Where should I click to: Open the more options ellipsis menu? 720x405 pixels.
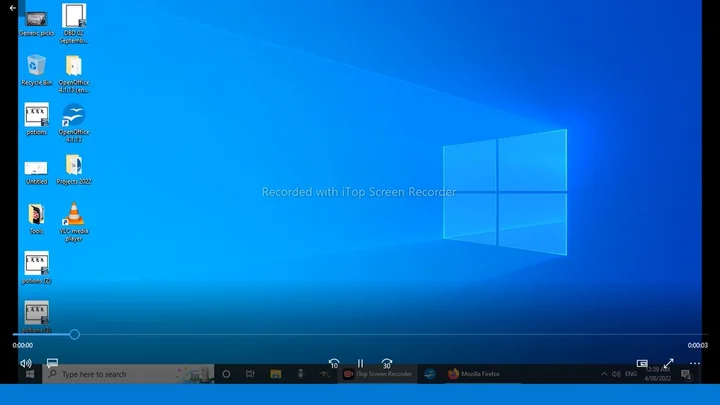click(695, 364)
